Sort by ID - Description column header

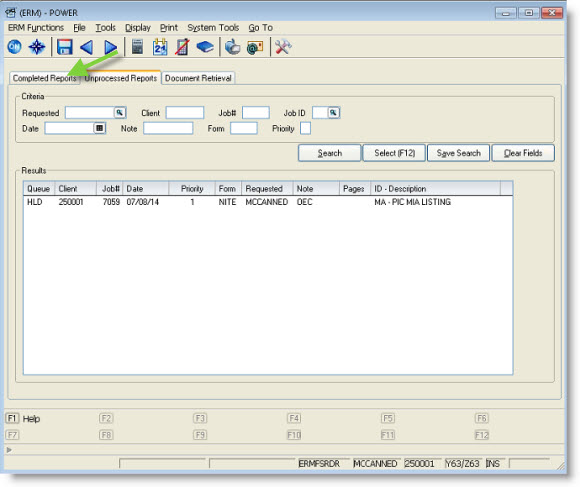point(435,189)
